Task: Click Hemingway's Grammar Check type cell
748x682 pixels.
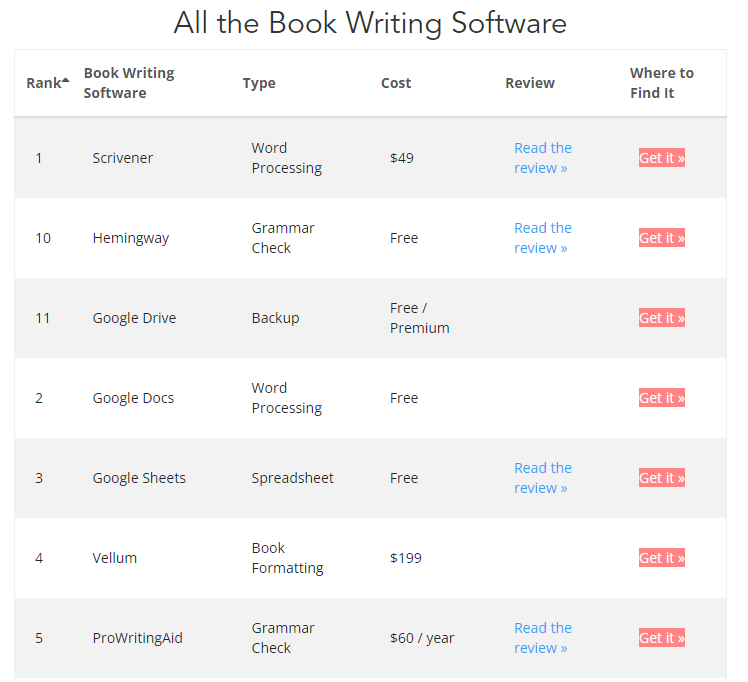Action: click(283, 238)
